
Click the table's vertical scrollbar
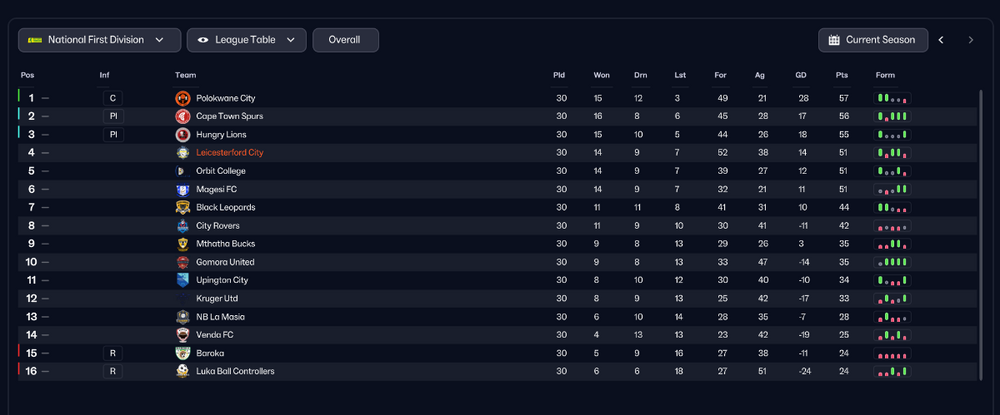point(981,235)
